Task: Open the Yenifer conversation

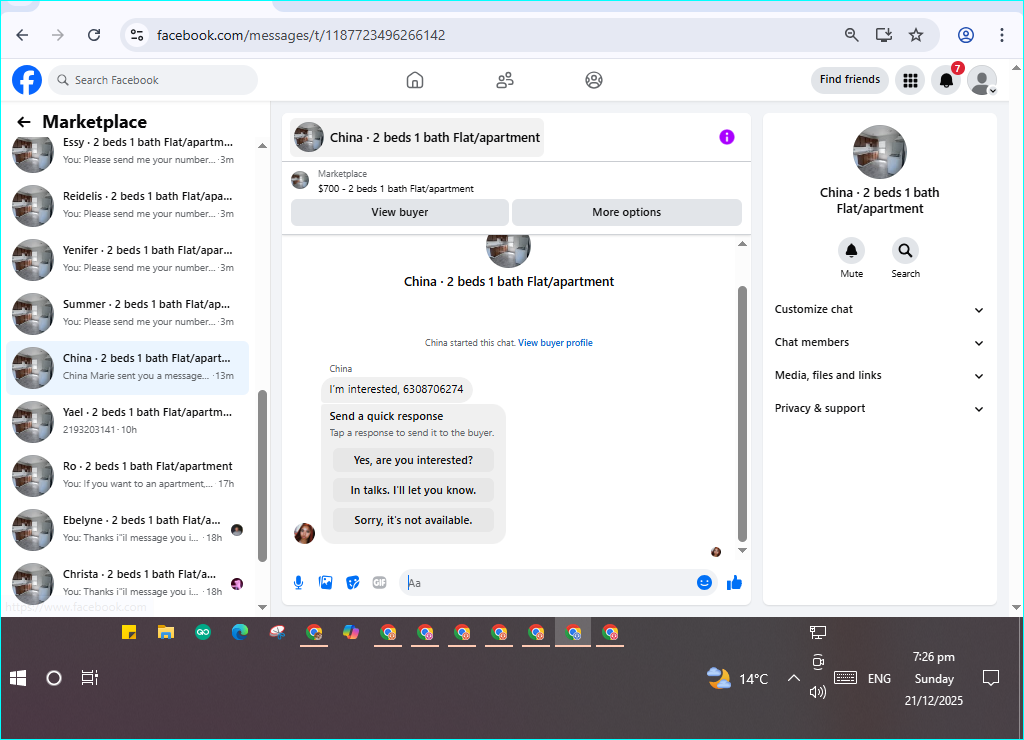Action: 128,259
